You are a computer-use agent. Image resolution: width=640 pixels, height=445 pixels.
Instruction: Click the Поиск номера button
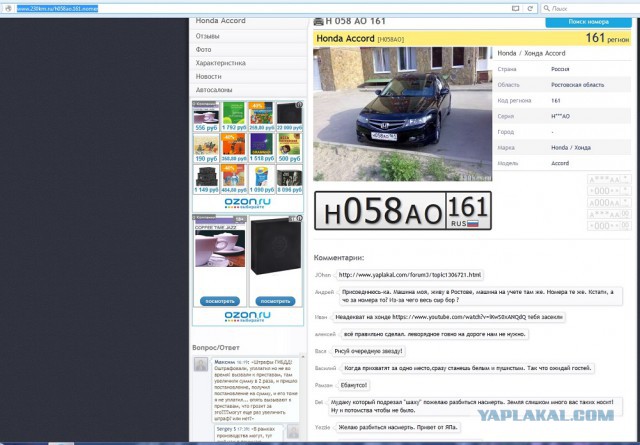pos(588,22)
